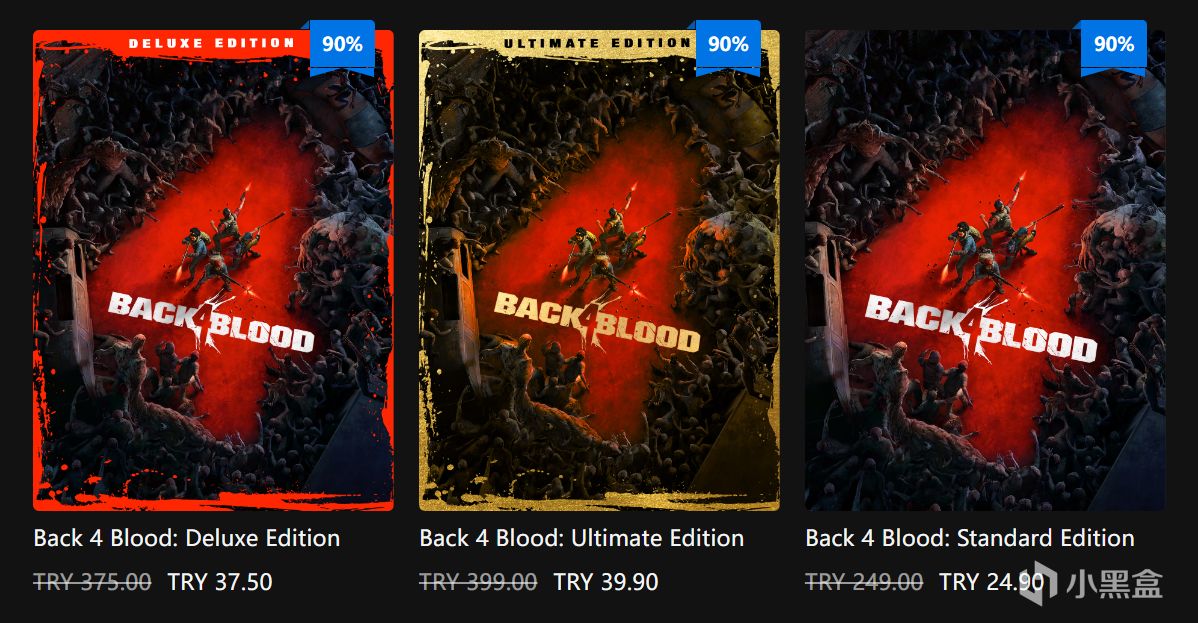
Task: Click the crossed-out price TRY 375.00
Action: (x=92, y=582)
